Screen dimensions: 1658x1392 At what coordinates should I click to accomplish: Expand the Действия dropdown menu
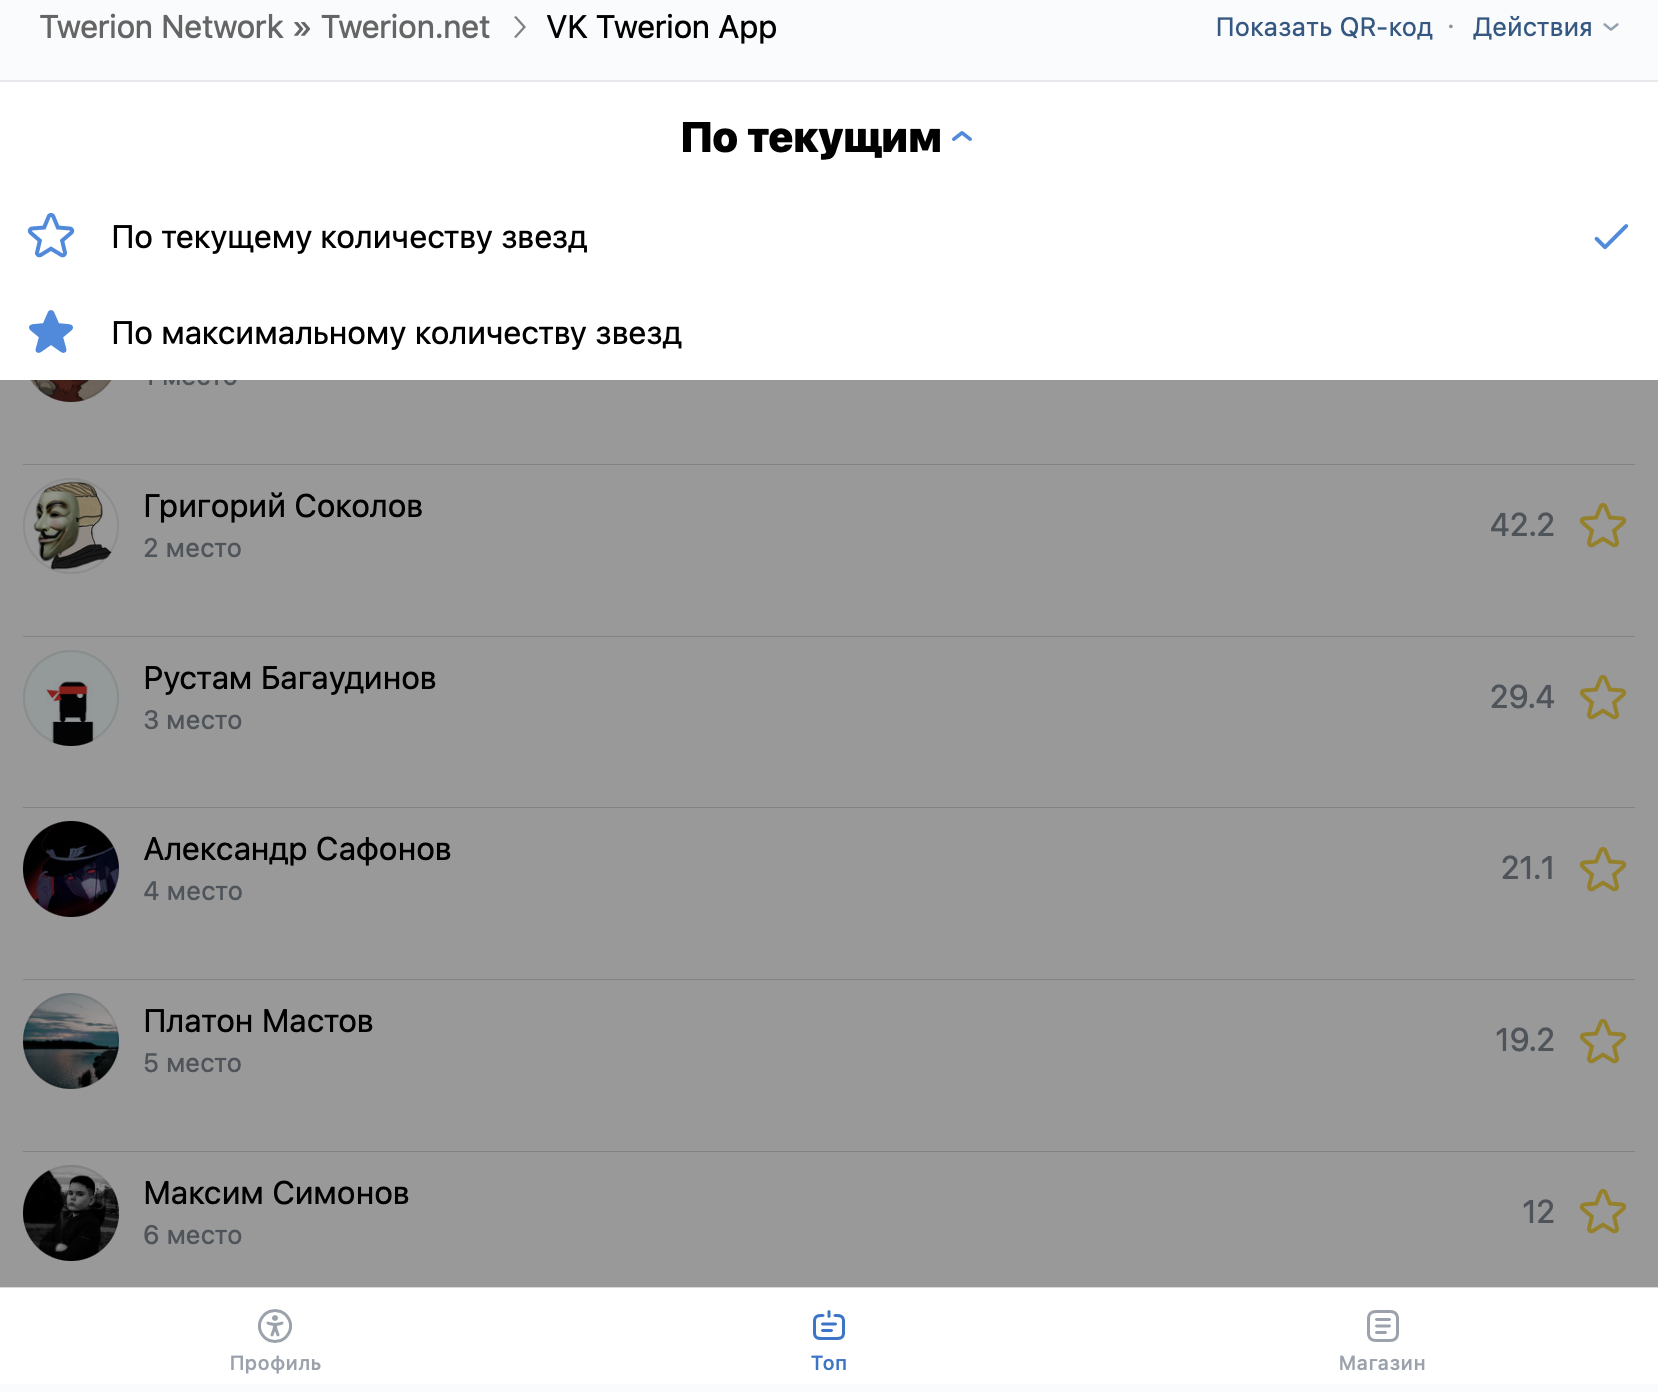tap(1545, 27)
